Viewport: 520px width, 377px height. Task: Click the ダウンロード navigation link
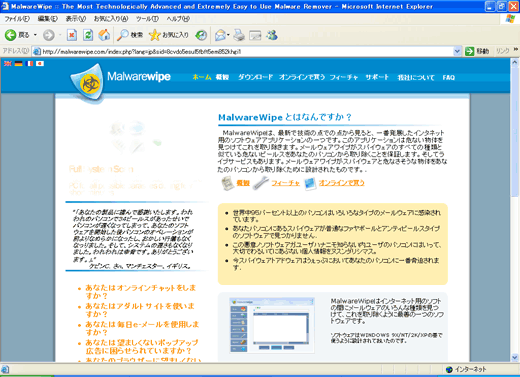pos(255,77)
